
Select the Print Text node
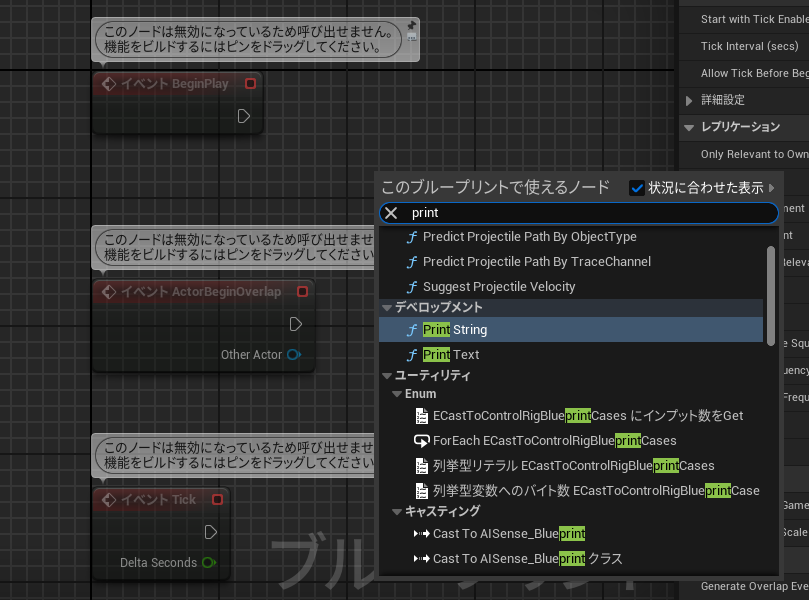point(450,355)
